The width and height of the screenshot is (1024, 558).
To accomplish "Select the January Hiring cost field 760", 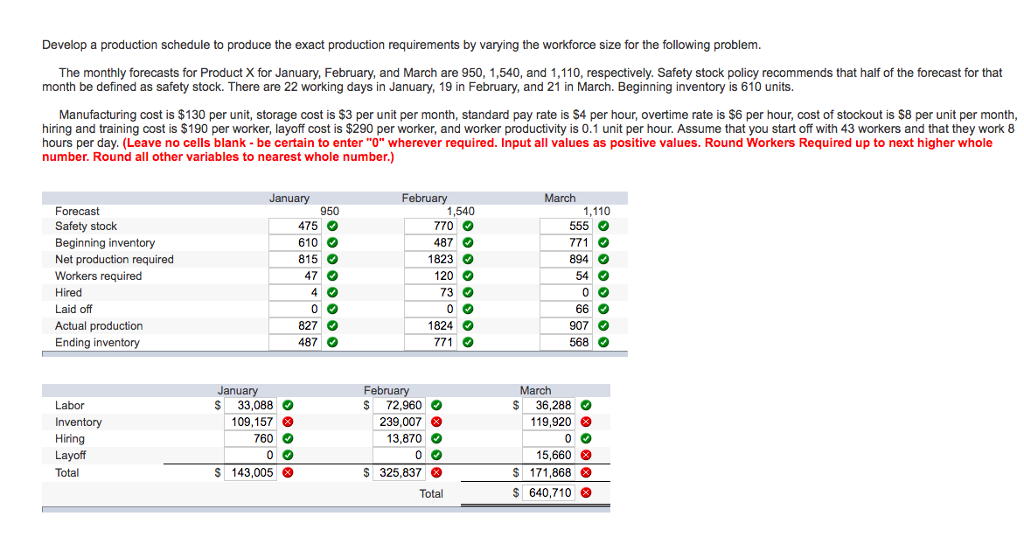I will (250, 438).
